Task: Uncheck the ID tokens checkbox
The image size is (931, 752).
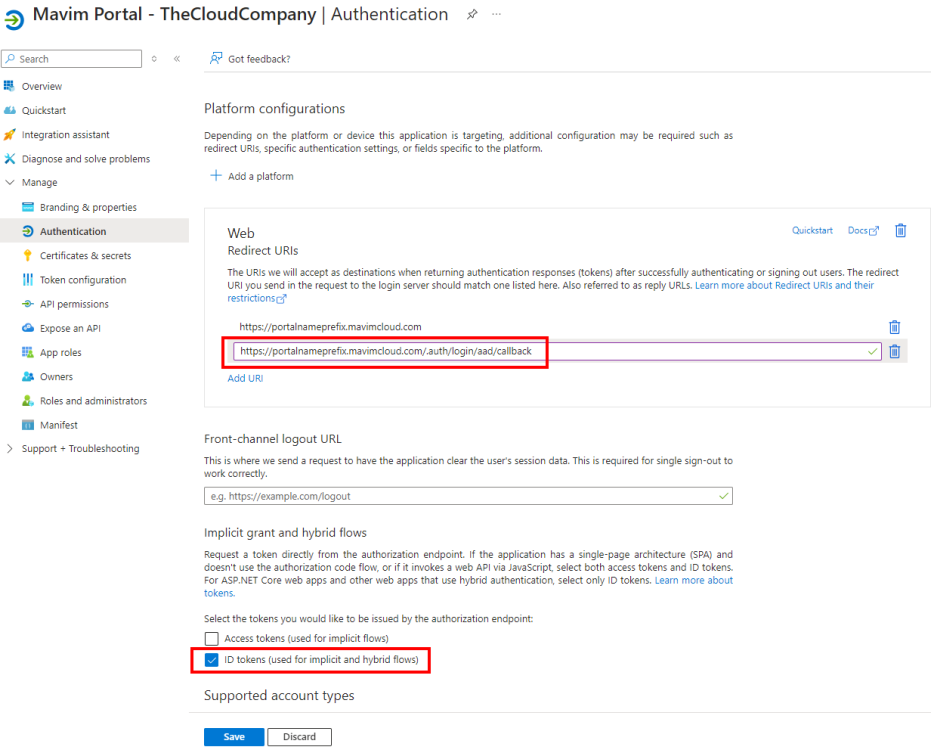Action: click(211, 660)
